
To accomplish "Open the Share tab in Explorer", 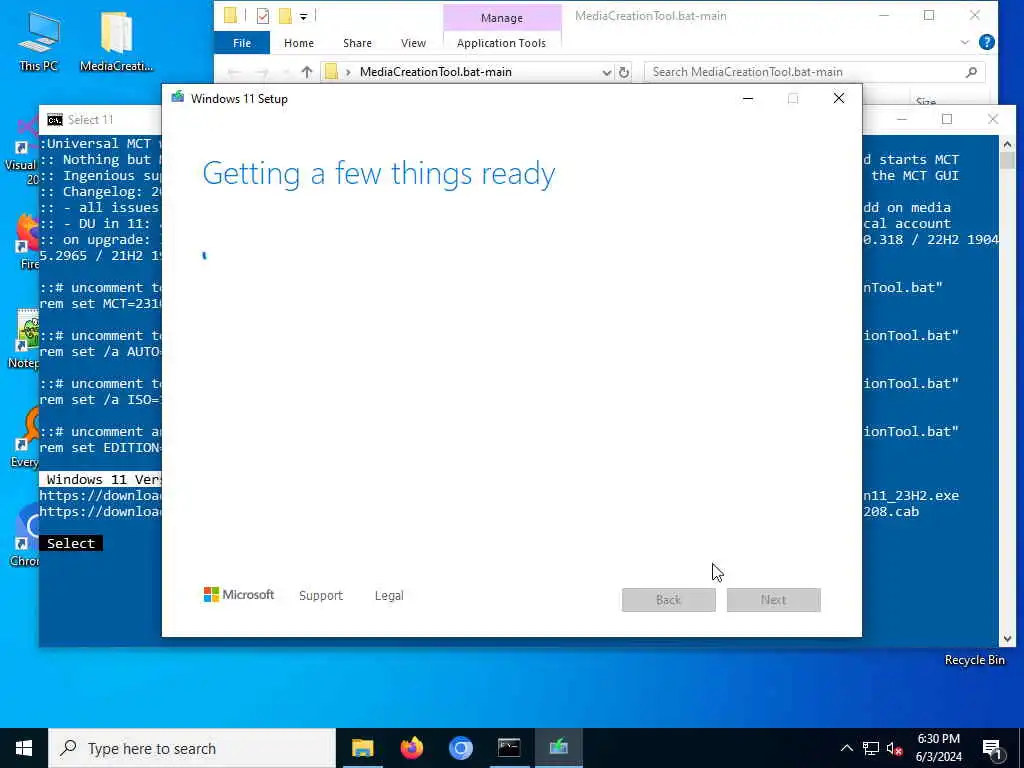I will coord(357,43).
